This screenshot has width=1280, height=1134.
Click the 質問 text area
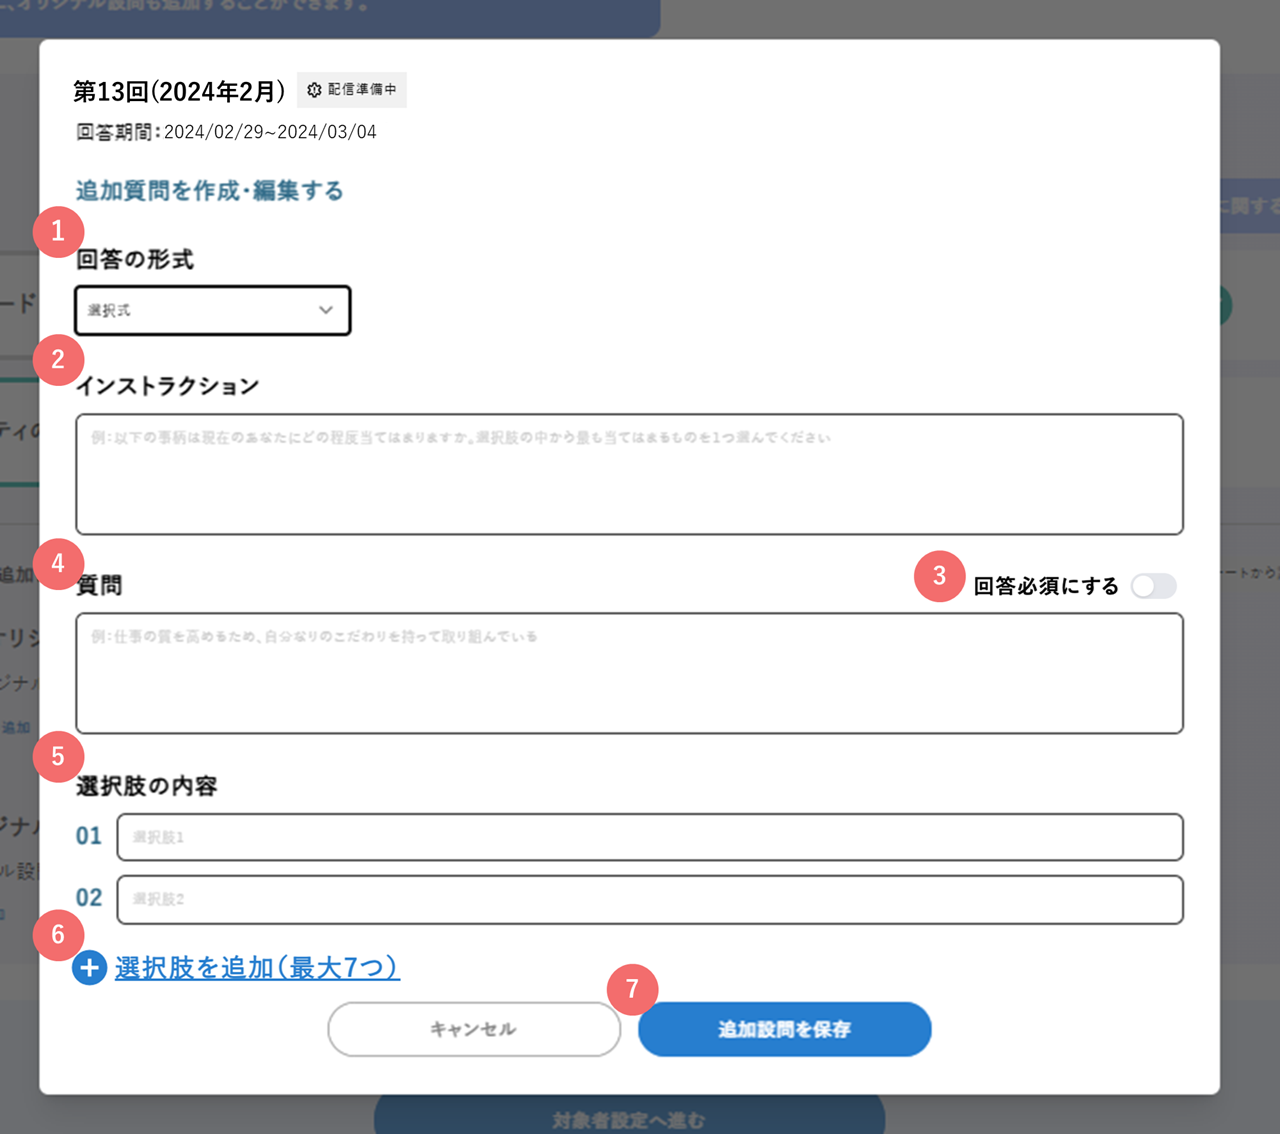[x=630, y=673]
